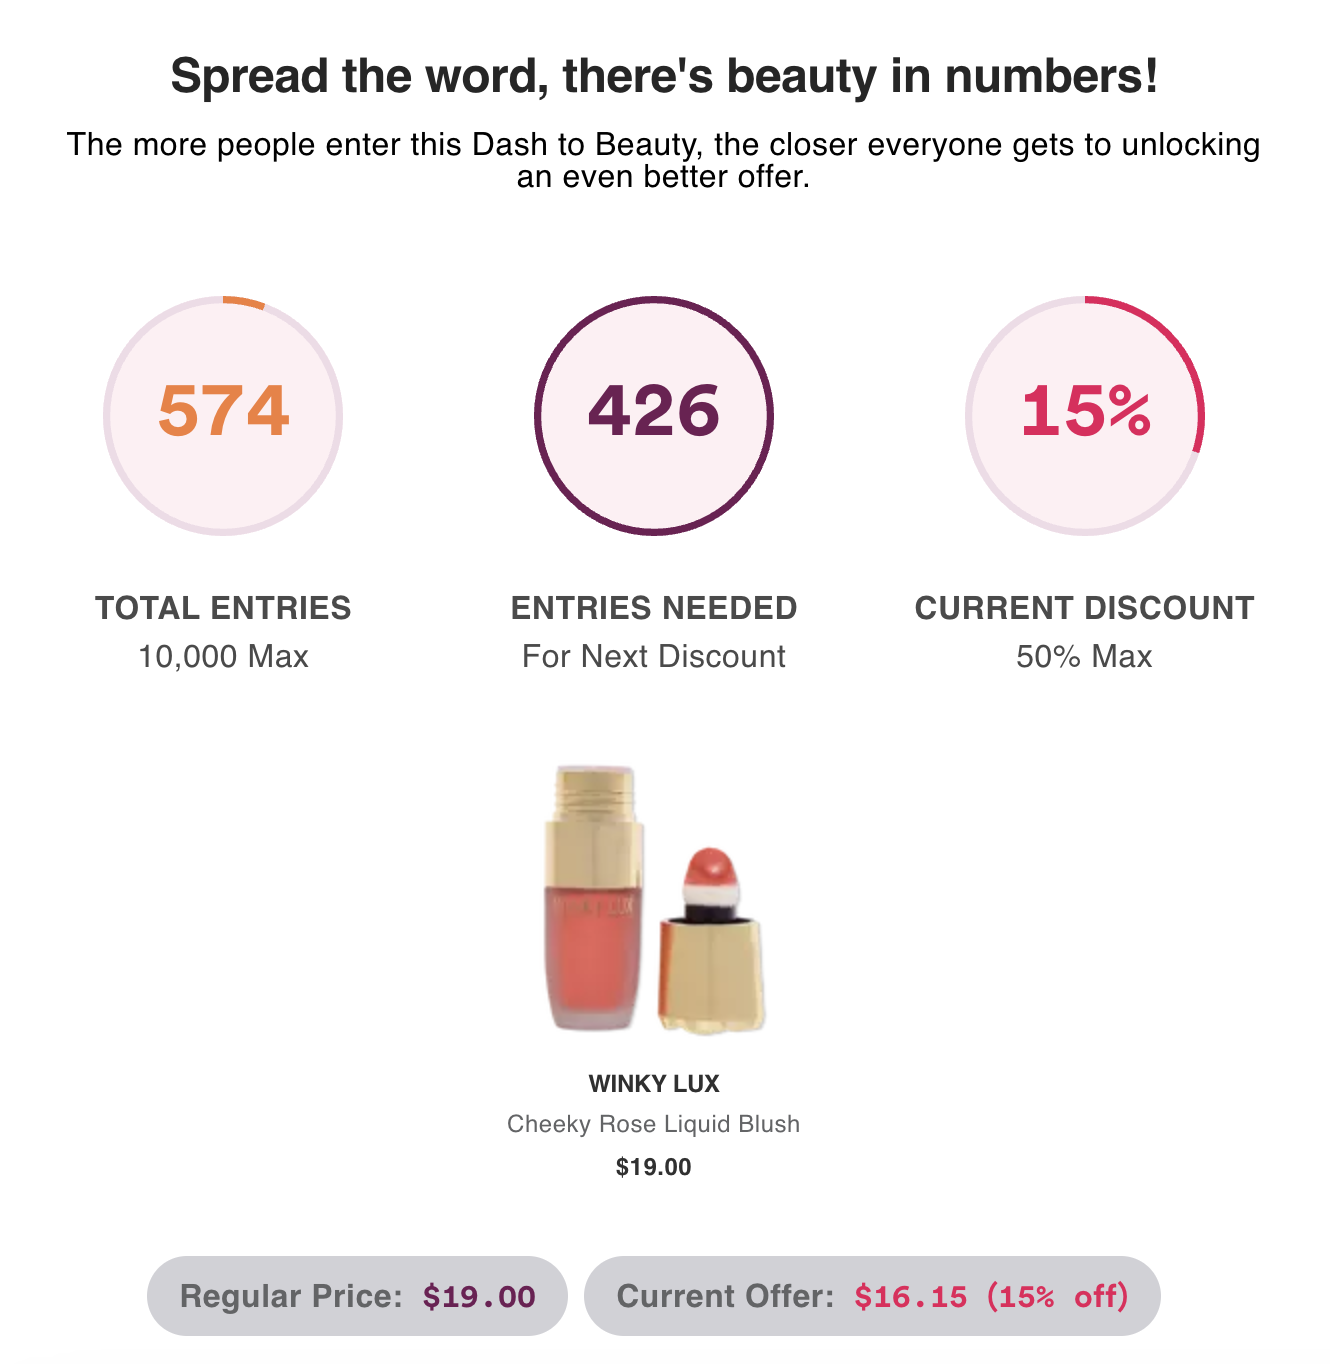Open the Cheeky Rose Liquid Blush link
Screen dimensions: 1330x1364
click(x=653, y=1124)
